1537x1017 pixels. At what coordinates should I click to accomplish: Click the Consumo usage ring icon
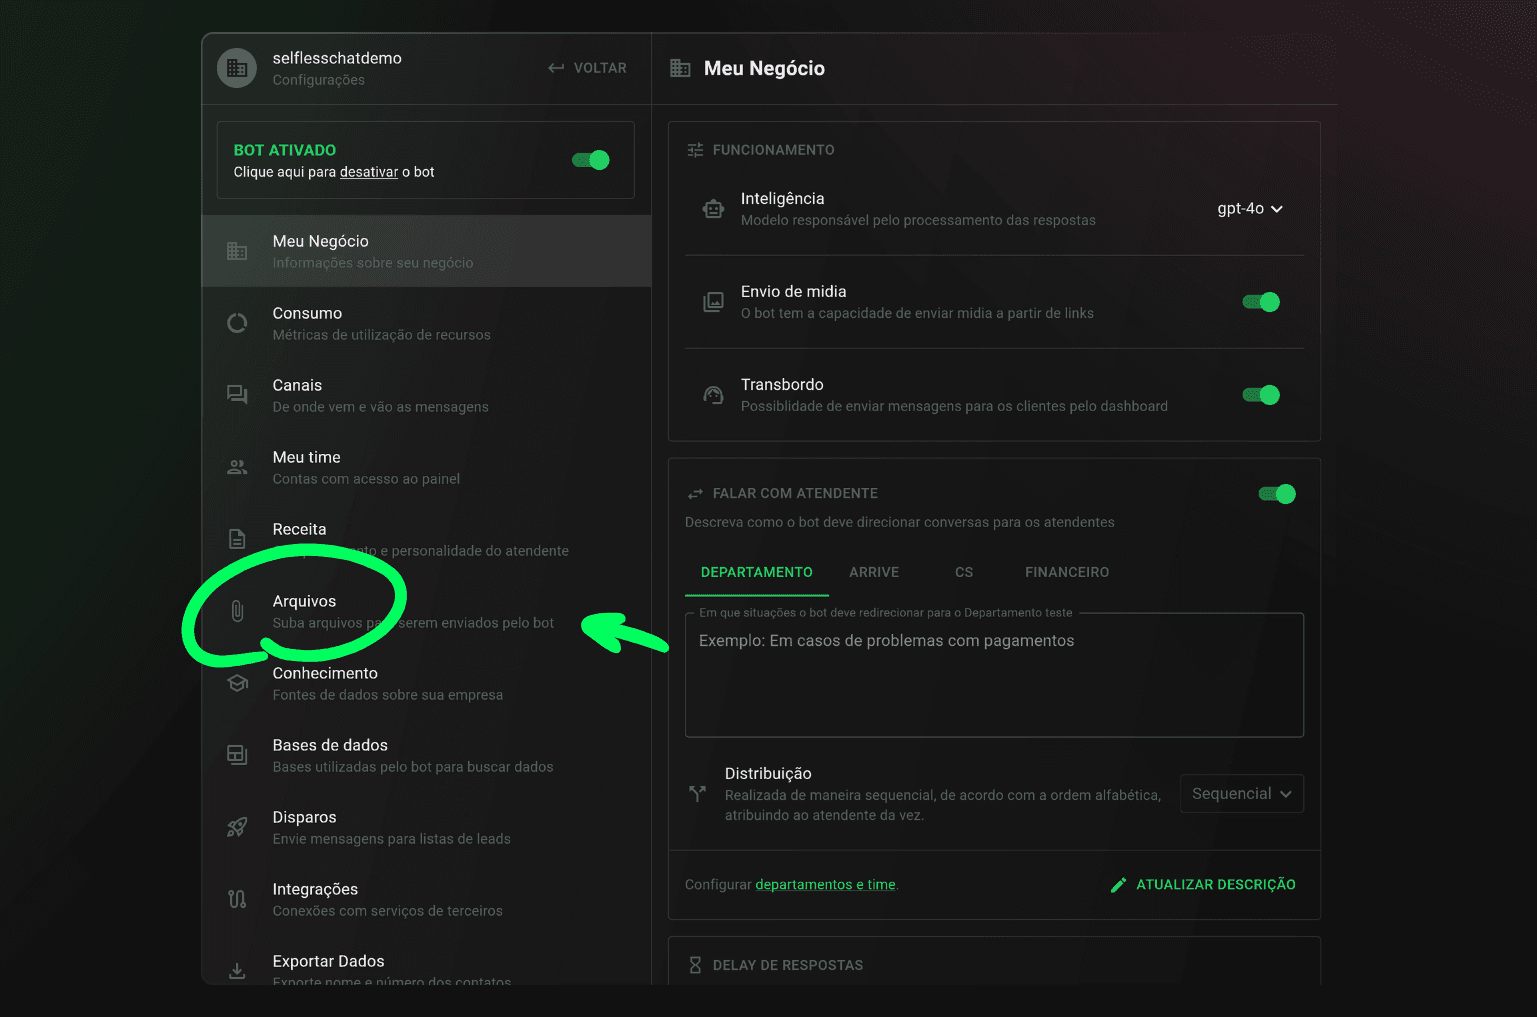(x=237, y=323)
